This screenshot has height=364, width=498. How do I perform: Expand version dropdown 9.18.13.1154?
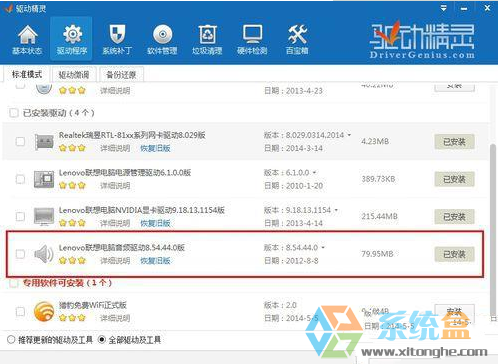point(336,210)
